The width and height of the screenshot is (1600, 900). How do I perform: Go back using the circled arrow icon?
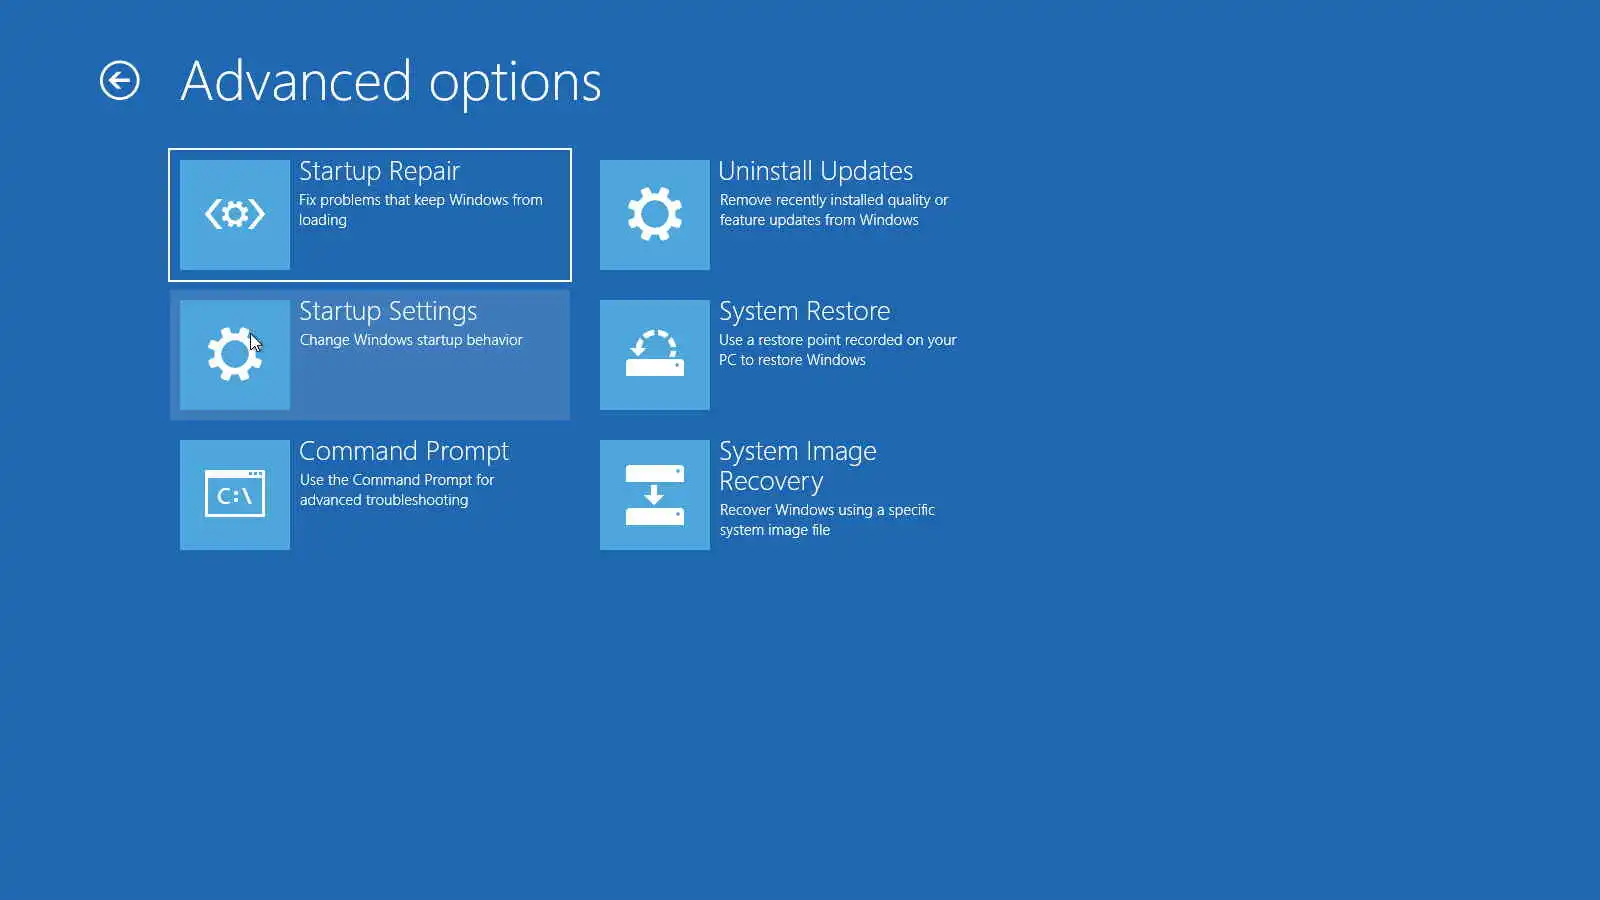(x=120, y=81)
